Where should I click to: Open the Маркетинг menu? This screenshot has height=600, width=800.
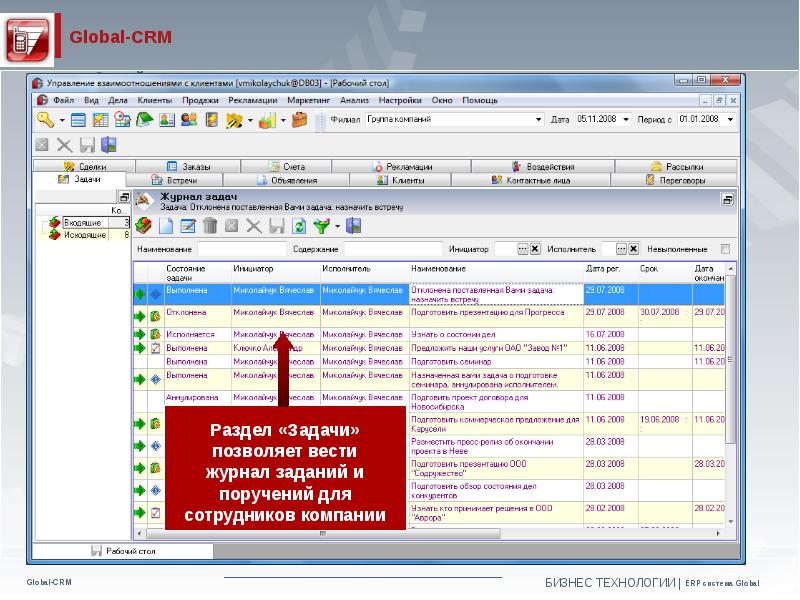pyautogui.click(x=308, y=101)
